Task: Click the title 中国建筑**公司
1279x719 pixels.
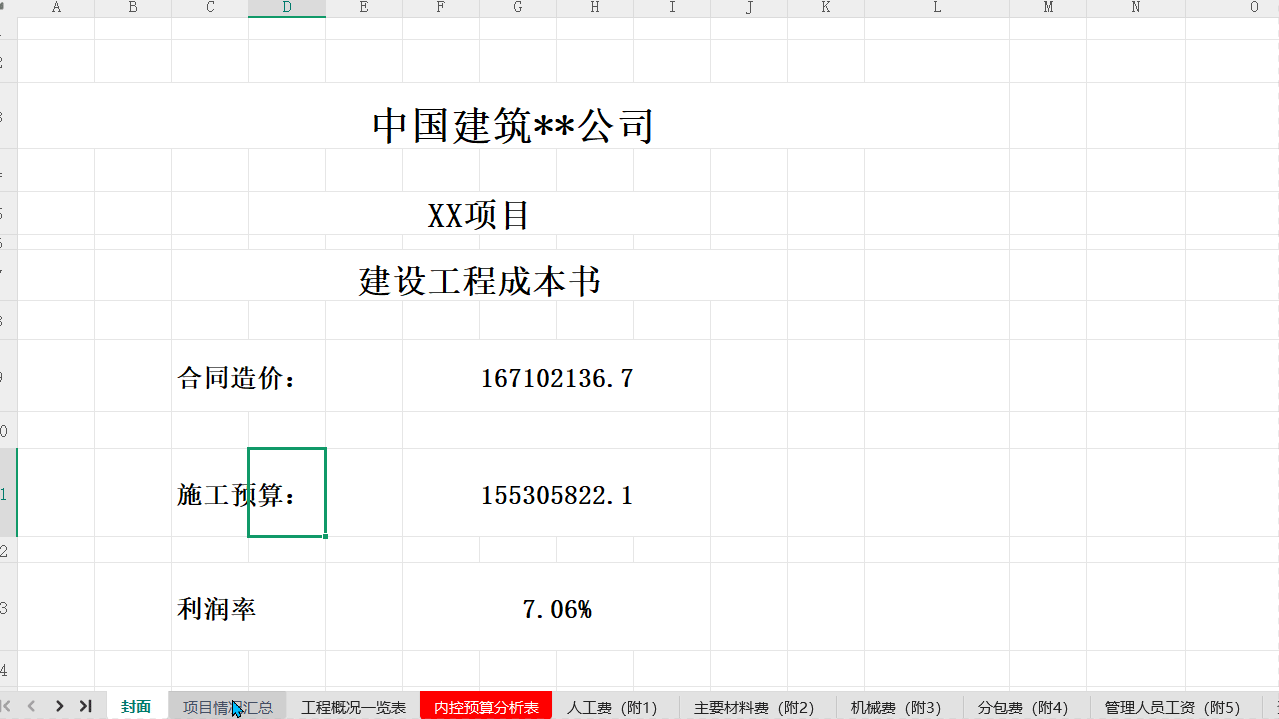Action: 513,126
